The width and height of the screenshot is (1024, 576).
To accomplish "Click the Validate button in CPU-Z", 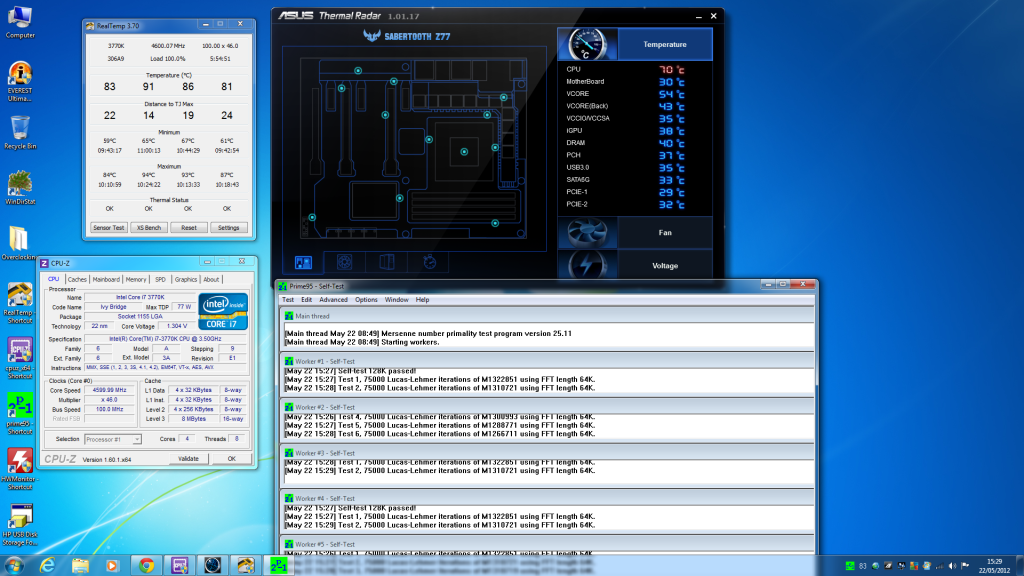I will coord(188,459).
